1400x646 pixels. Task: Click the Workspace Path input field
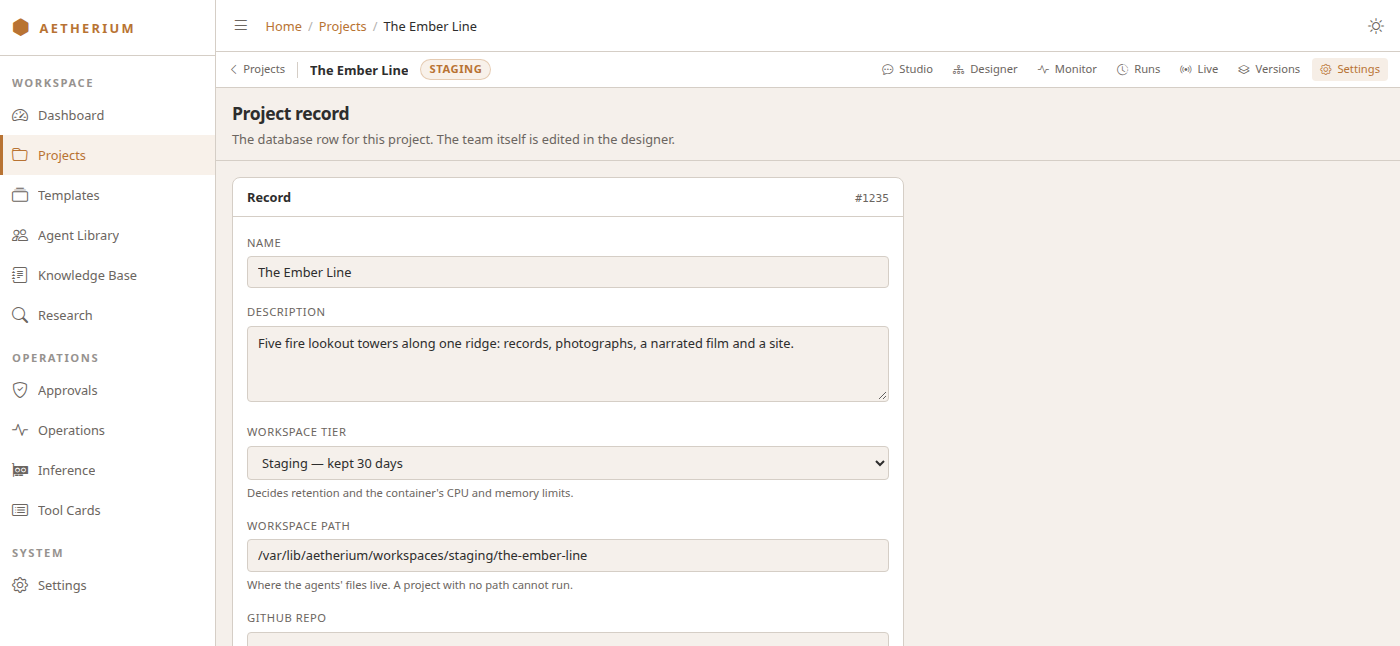[568, 555]
